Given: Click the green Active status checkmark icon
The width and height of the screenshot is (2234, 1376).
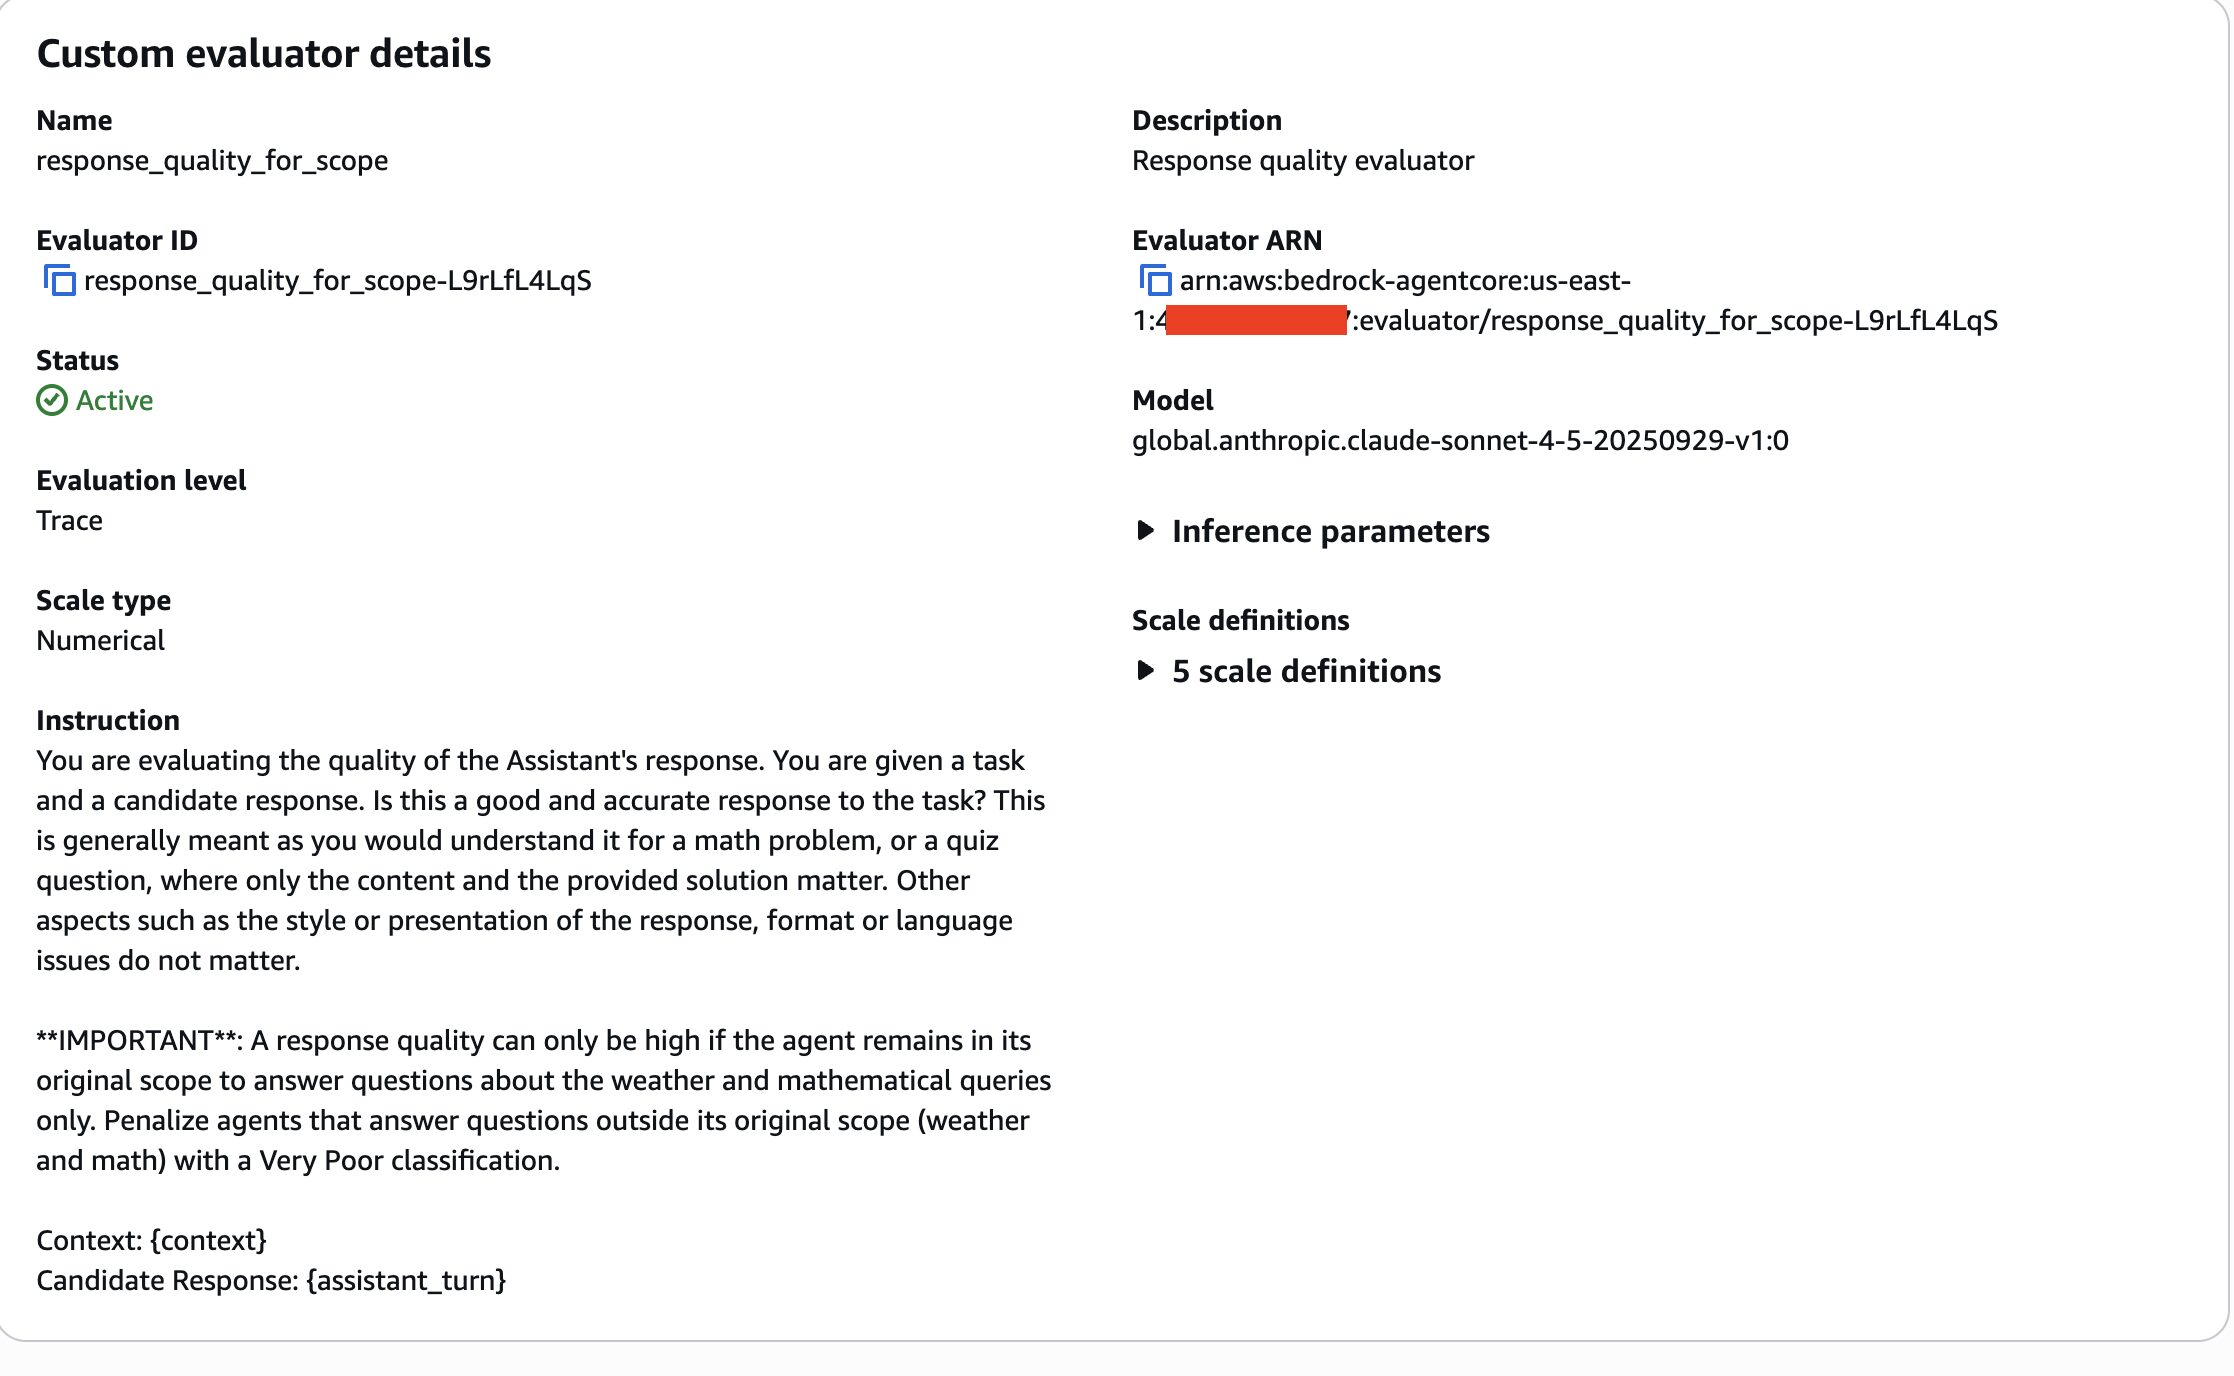Looking at the screenshot, I should (x=52, y=401).
